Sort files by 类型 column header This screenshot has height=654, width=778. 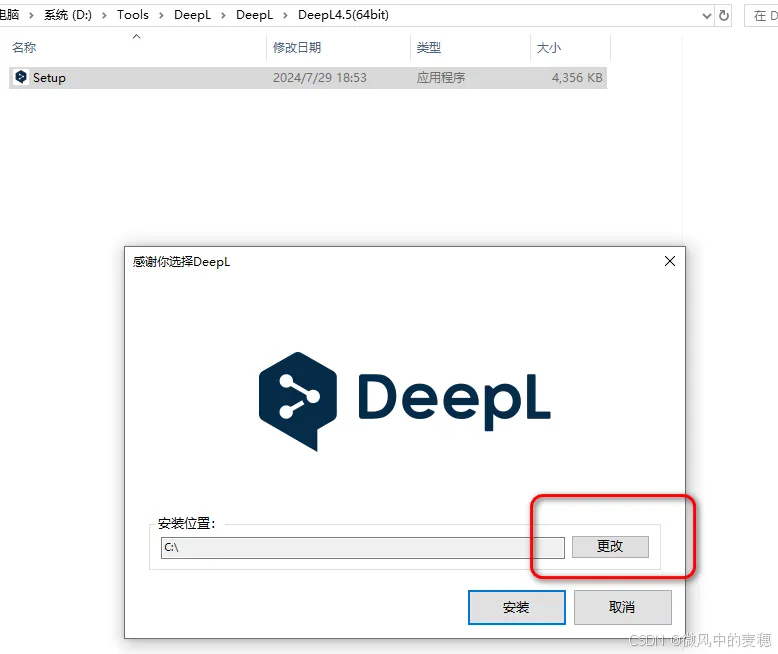[x=429, y=48]
